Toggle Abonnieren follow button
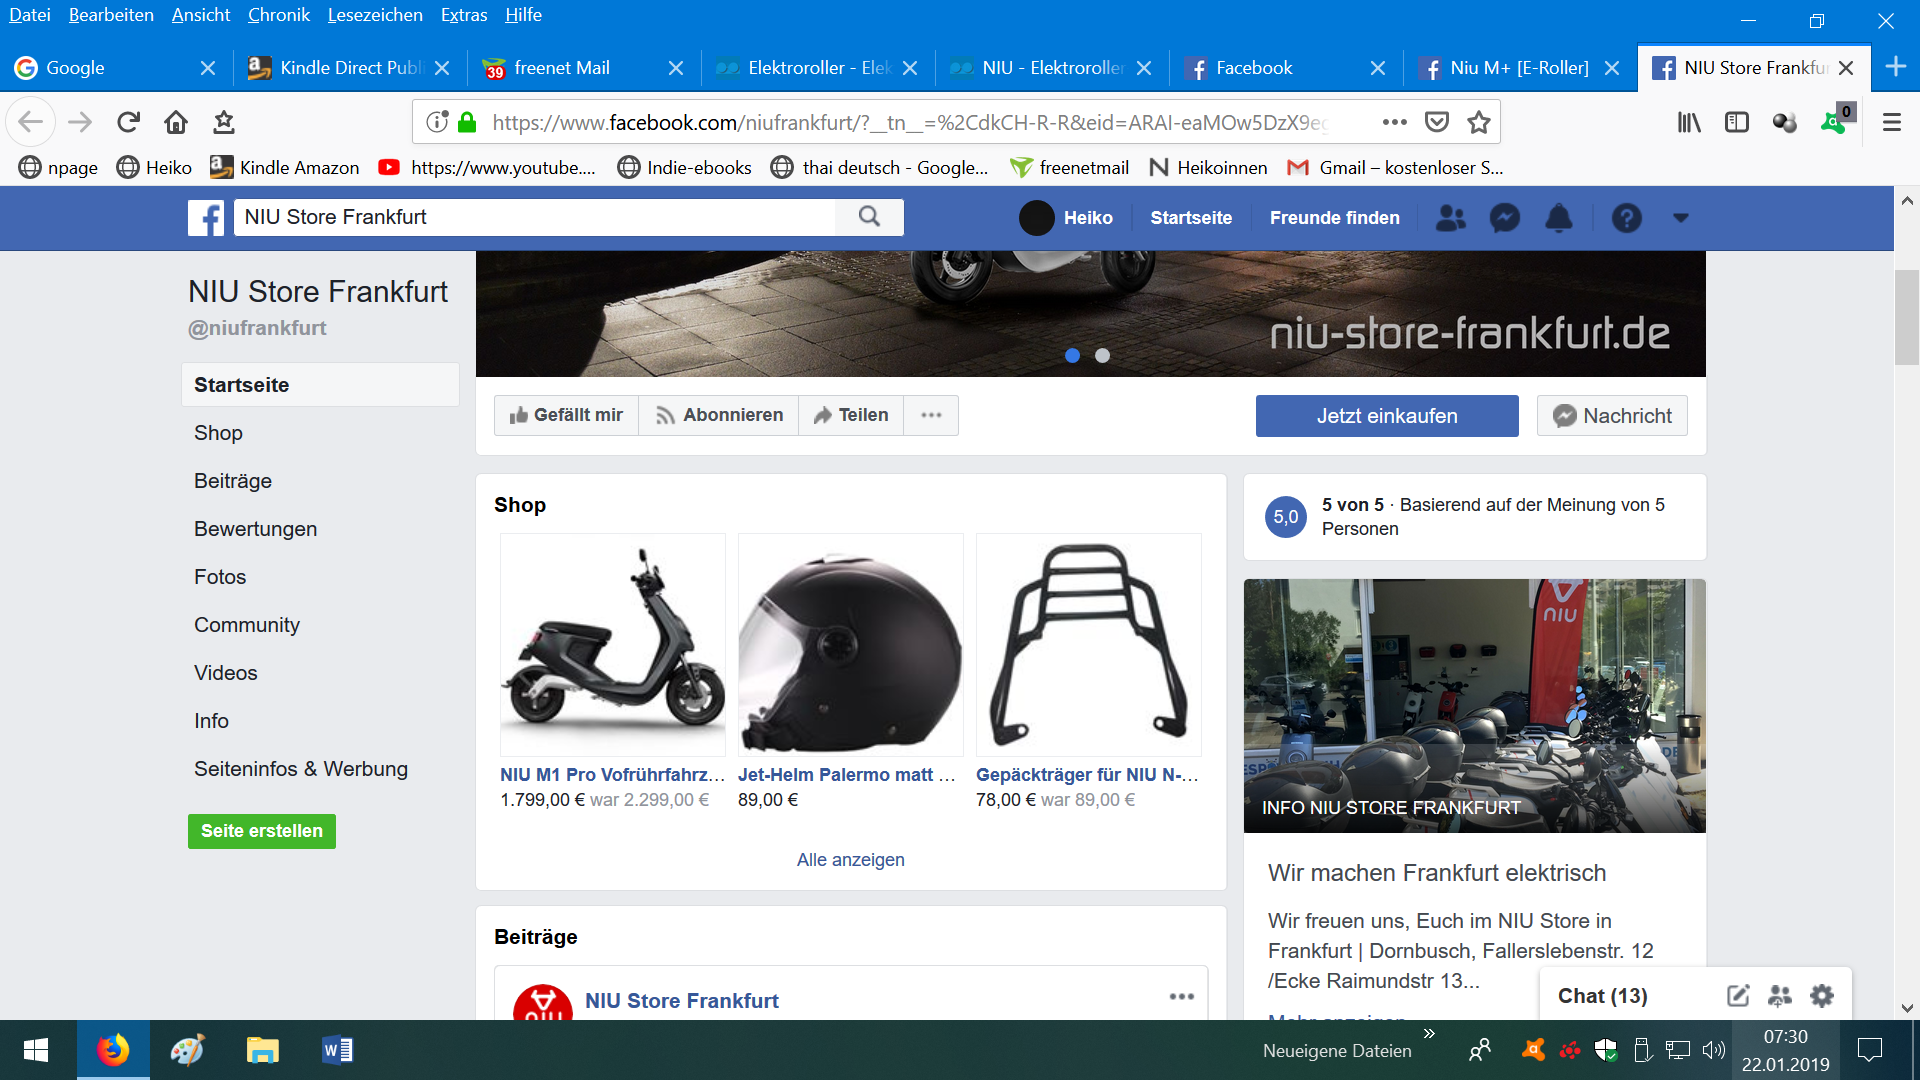 [719, 415]
